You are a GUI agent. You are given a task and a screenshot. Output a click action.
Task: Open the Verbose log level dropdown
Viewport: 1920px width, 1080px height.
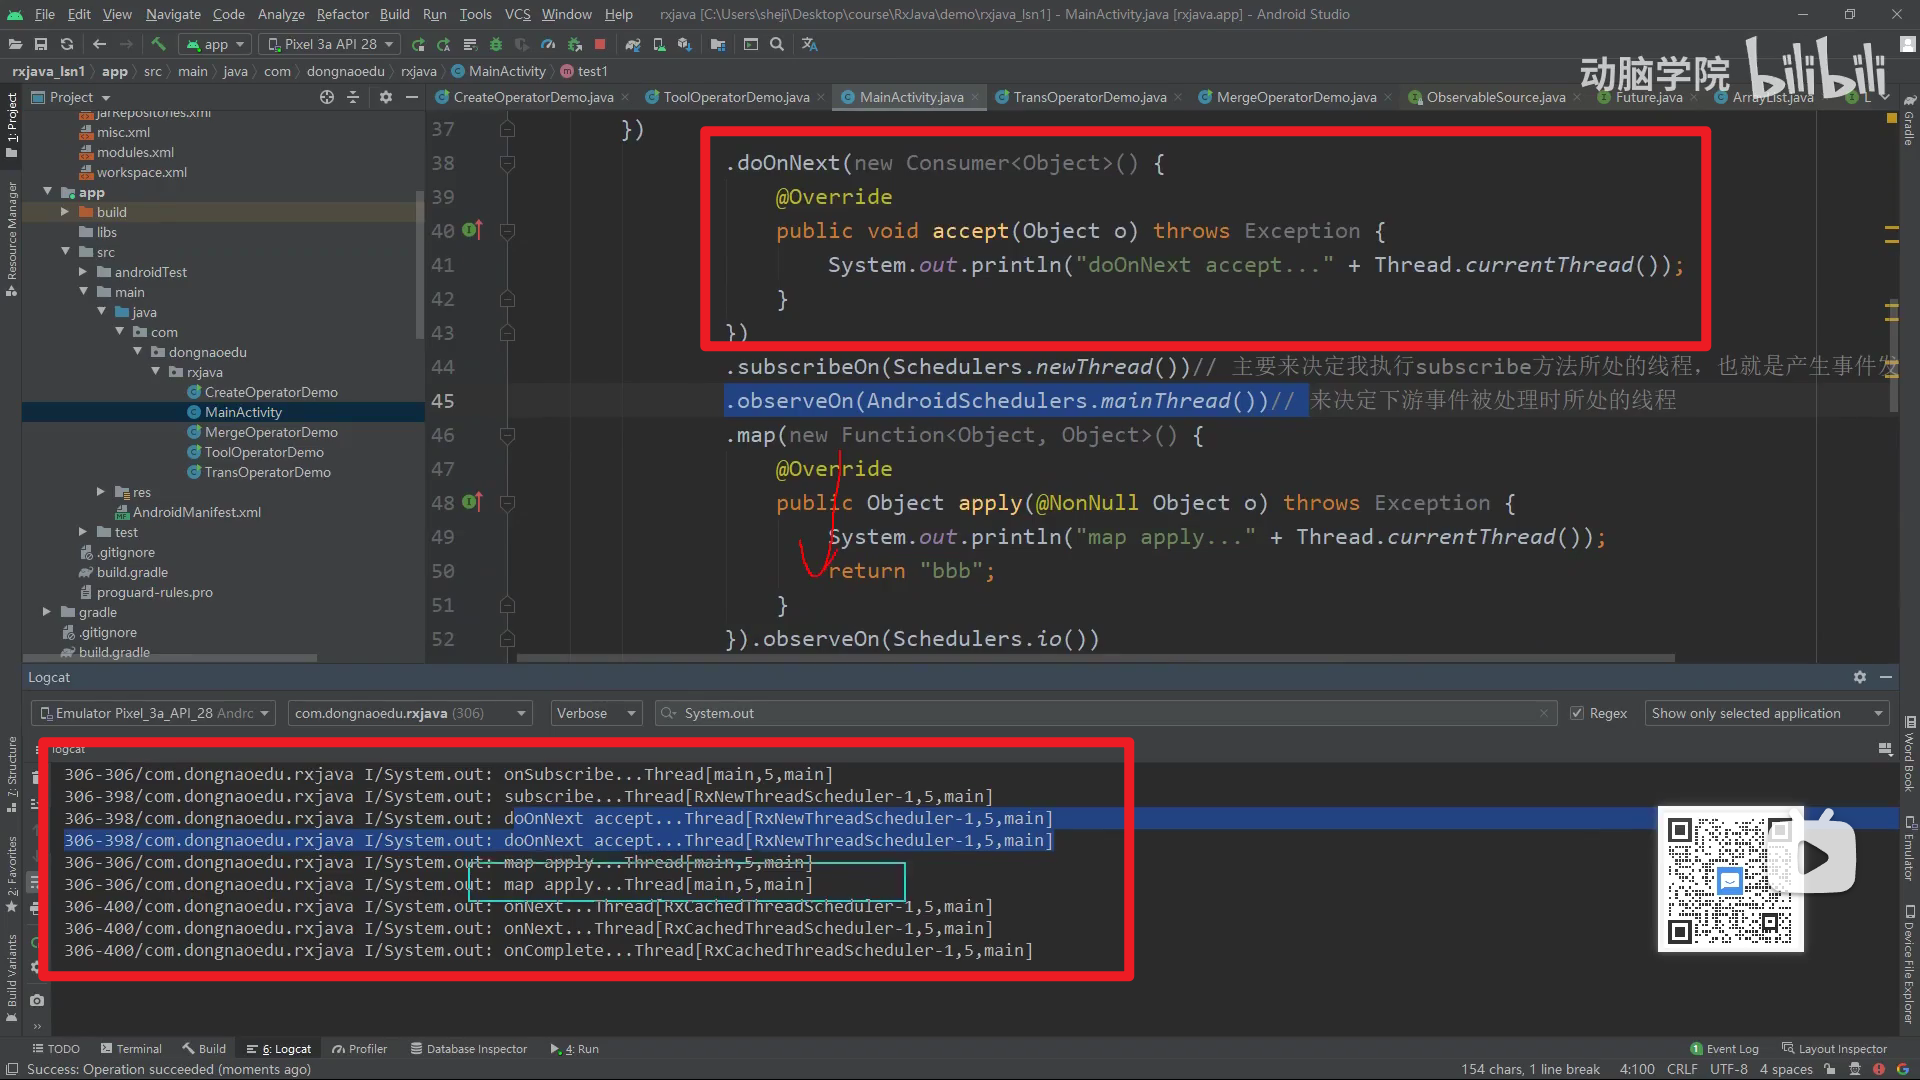pos(596,713)
